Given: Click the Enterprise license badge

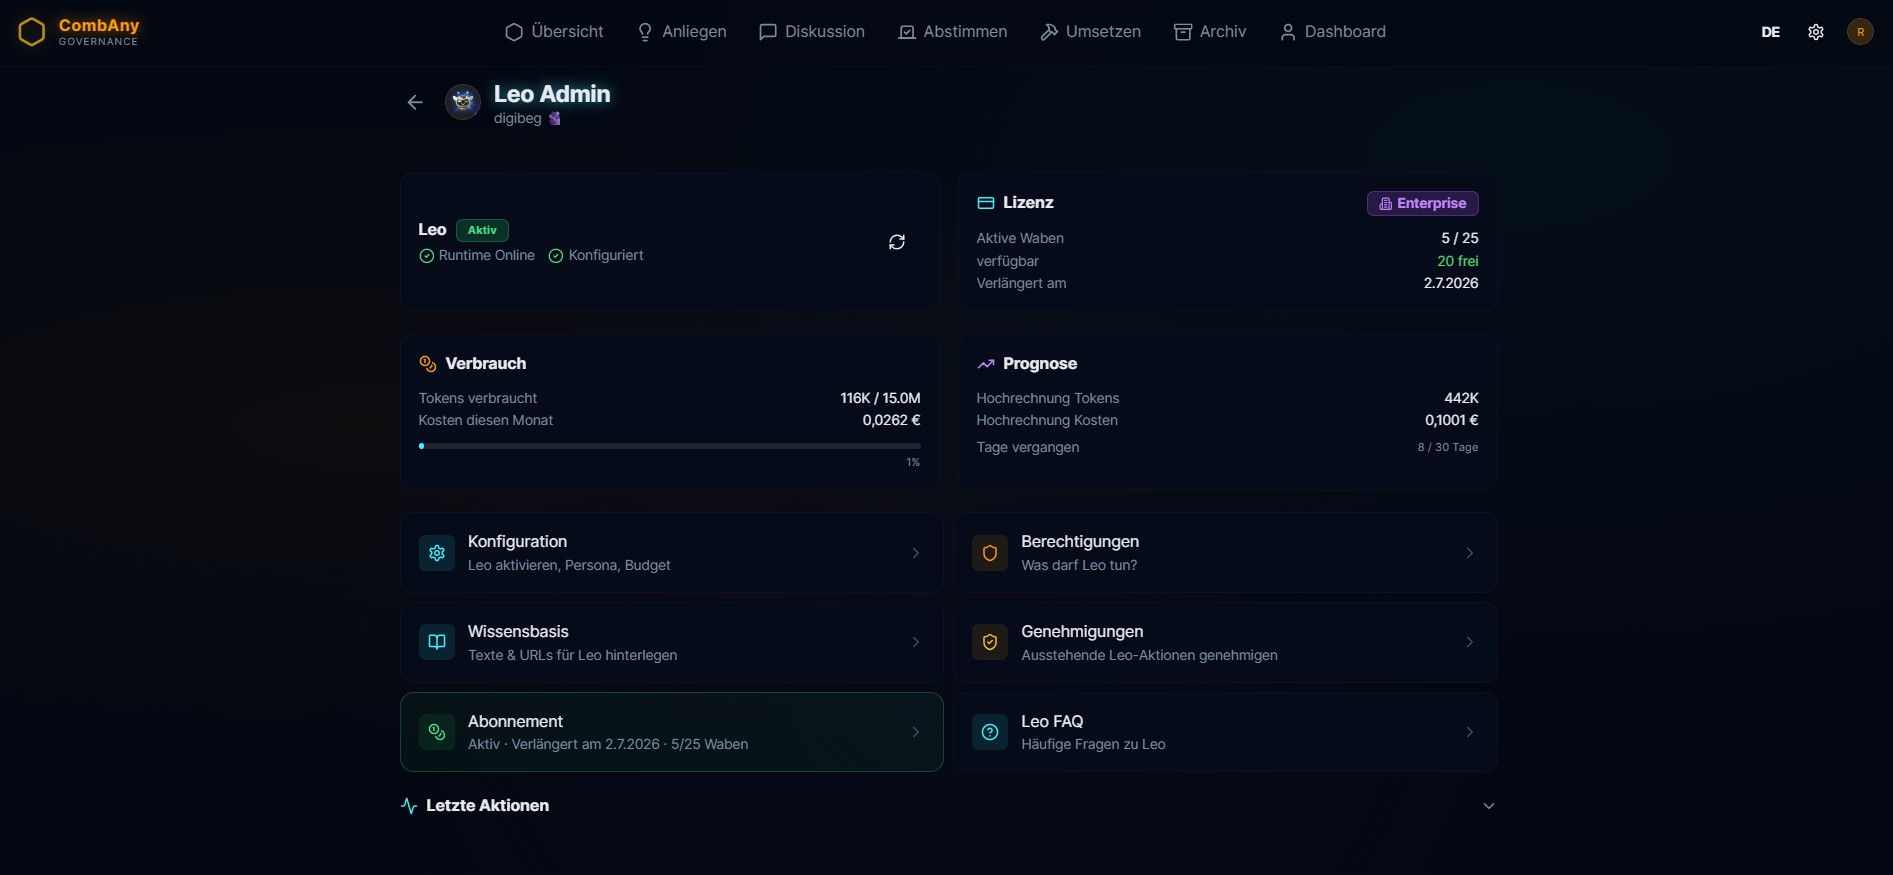Looking at the screenshot, I should [1422, 203].
